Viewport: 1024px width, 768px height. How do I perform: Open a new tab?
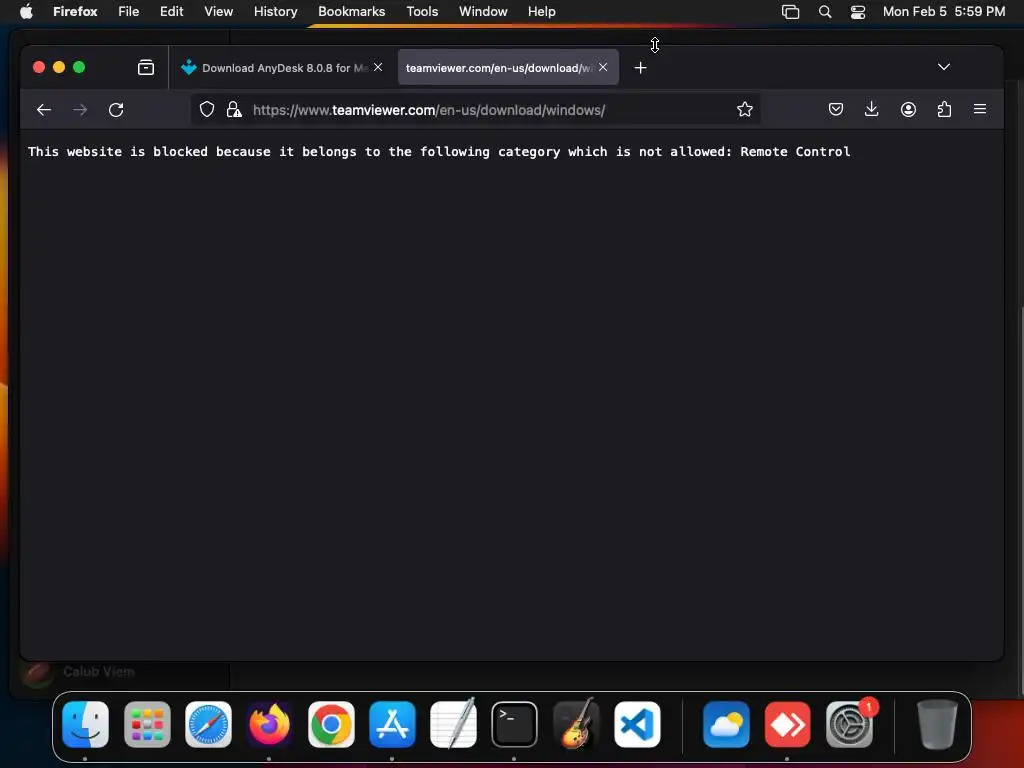tap(640, 67)
